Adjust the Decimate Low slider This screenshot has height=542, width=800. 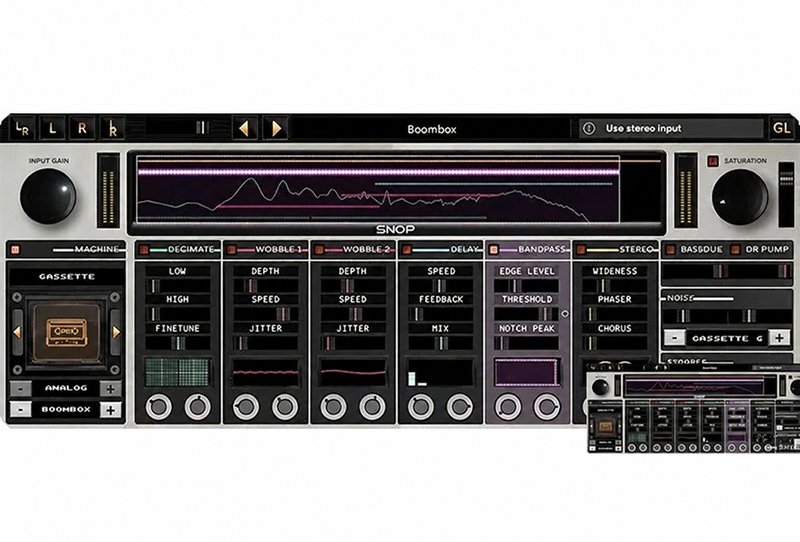pyautogui.click(x=178, y=286)
